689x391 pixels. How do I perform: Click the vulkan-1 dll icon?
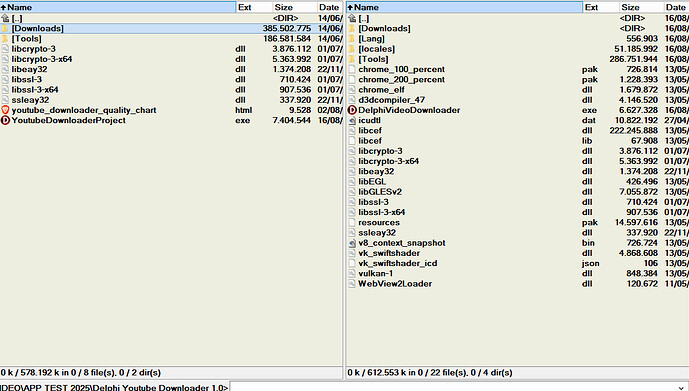[352, 274]
